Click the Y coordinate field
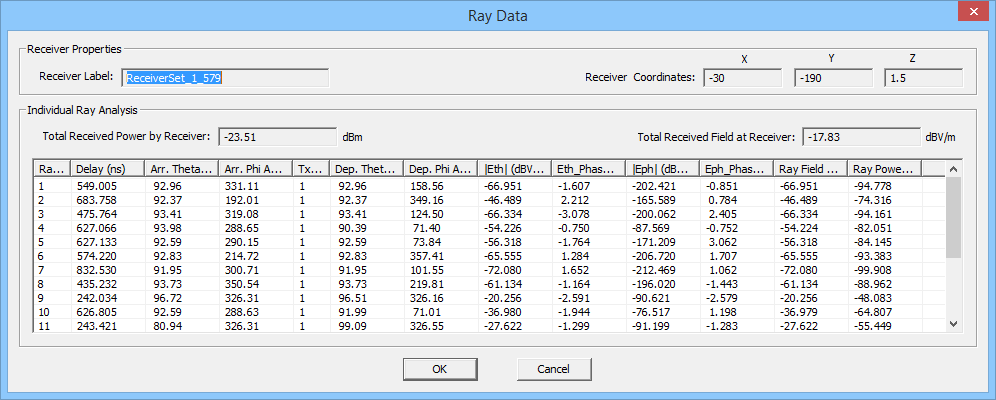The height and width of the screenshot is (400, 996). pos(833,77)
